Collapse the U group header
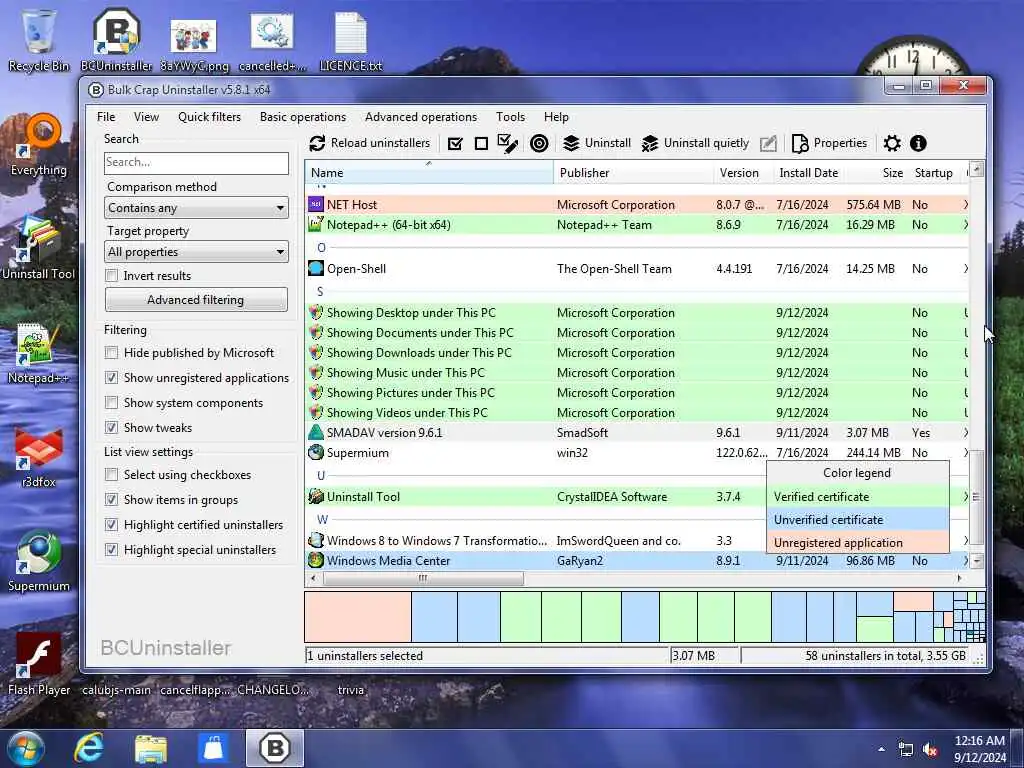The height and width of the screenshot is (768, 1024). (321, 475)
